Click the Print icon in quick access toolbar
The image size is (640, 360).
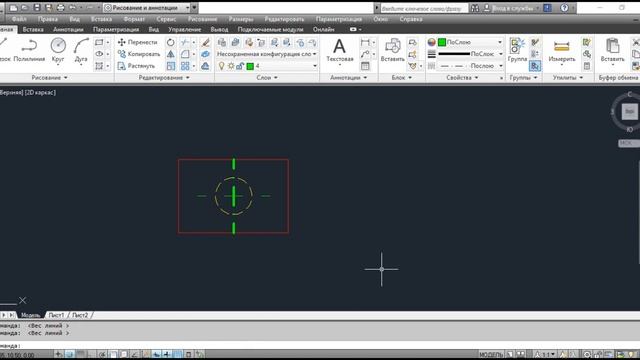point(60,8)
